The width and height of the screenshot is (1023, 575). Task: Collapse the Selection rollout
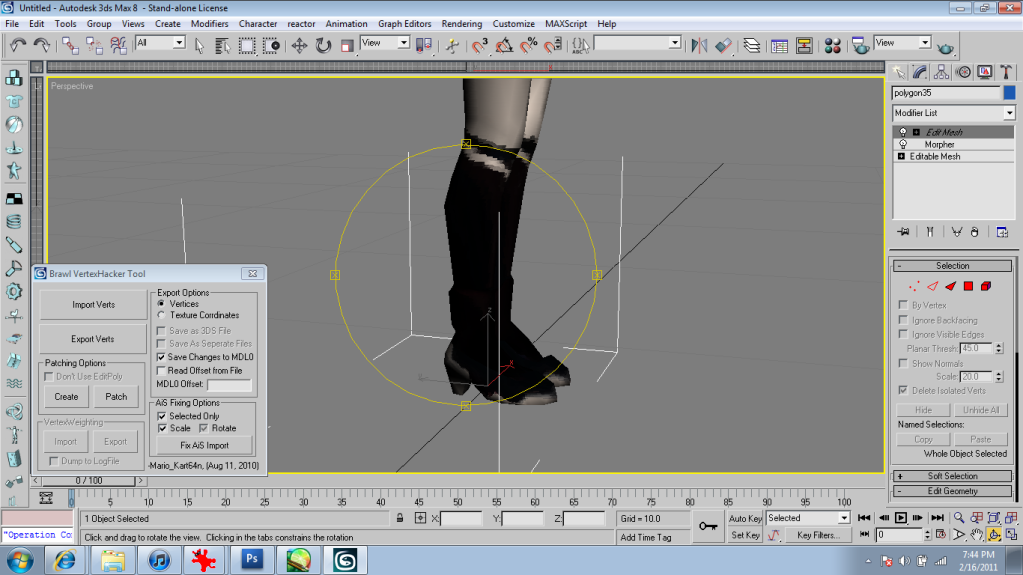click(x=953, y=266)
